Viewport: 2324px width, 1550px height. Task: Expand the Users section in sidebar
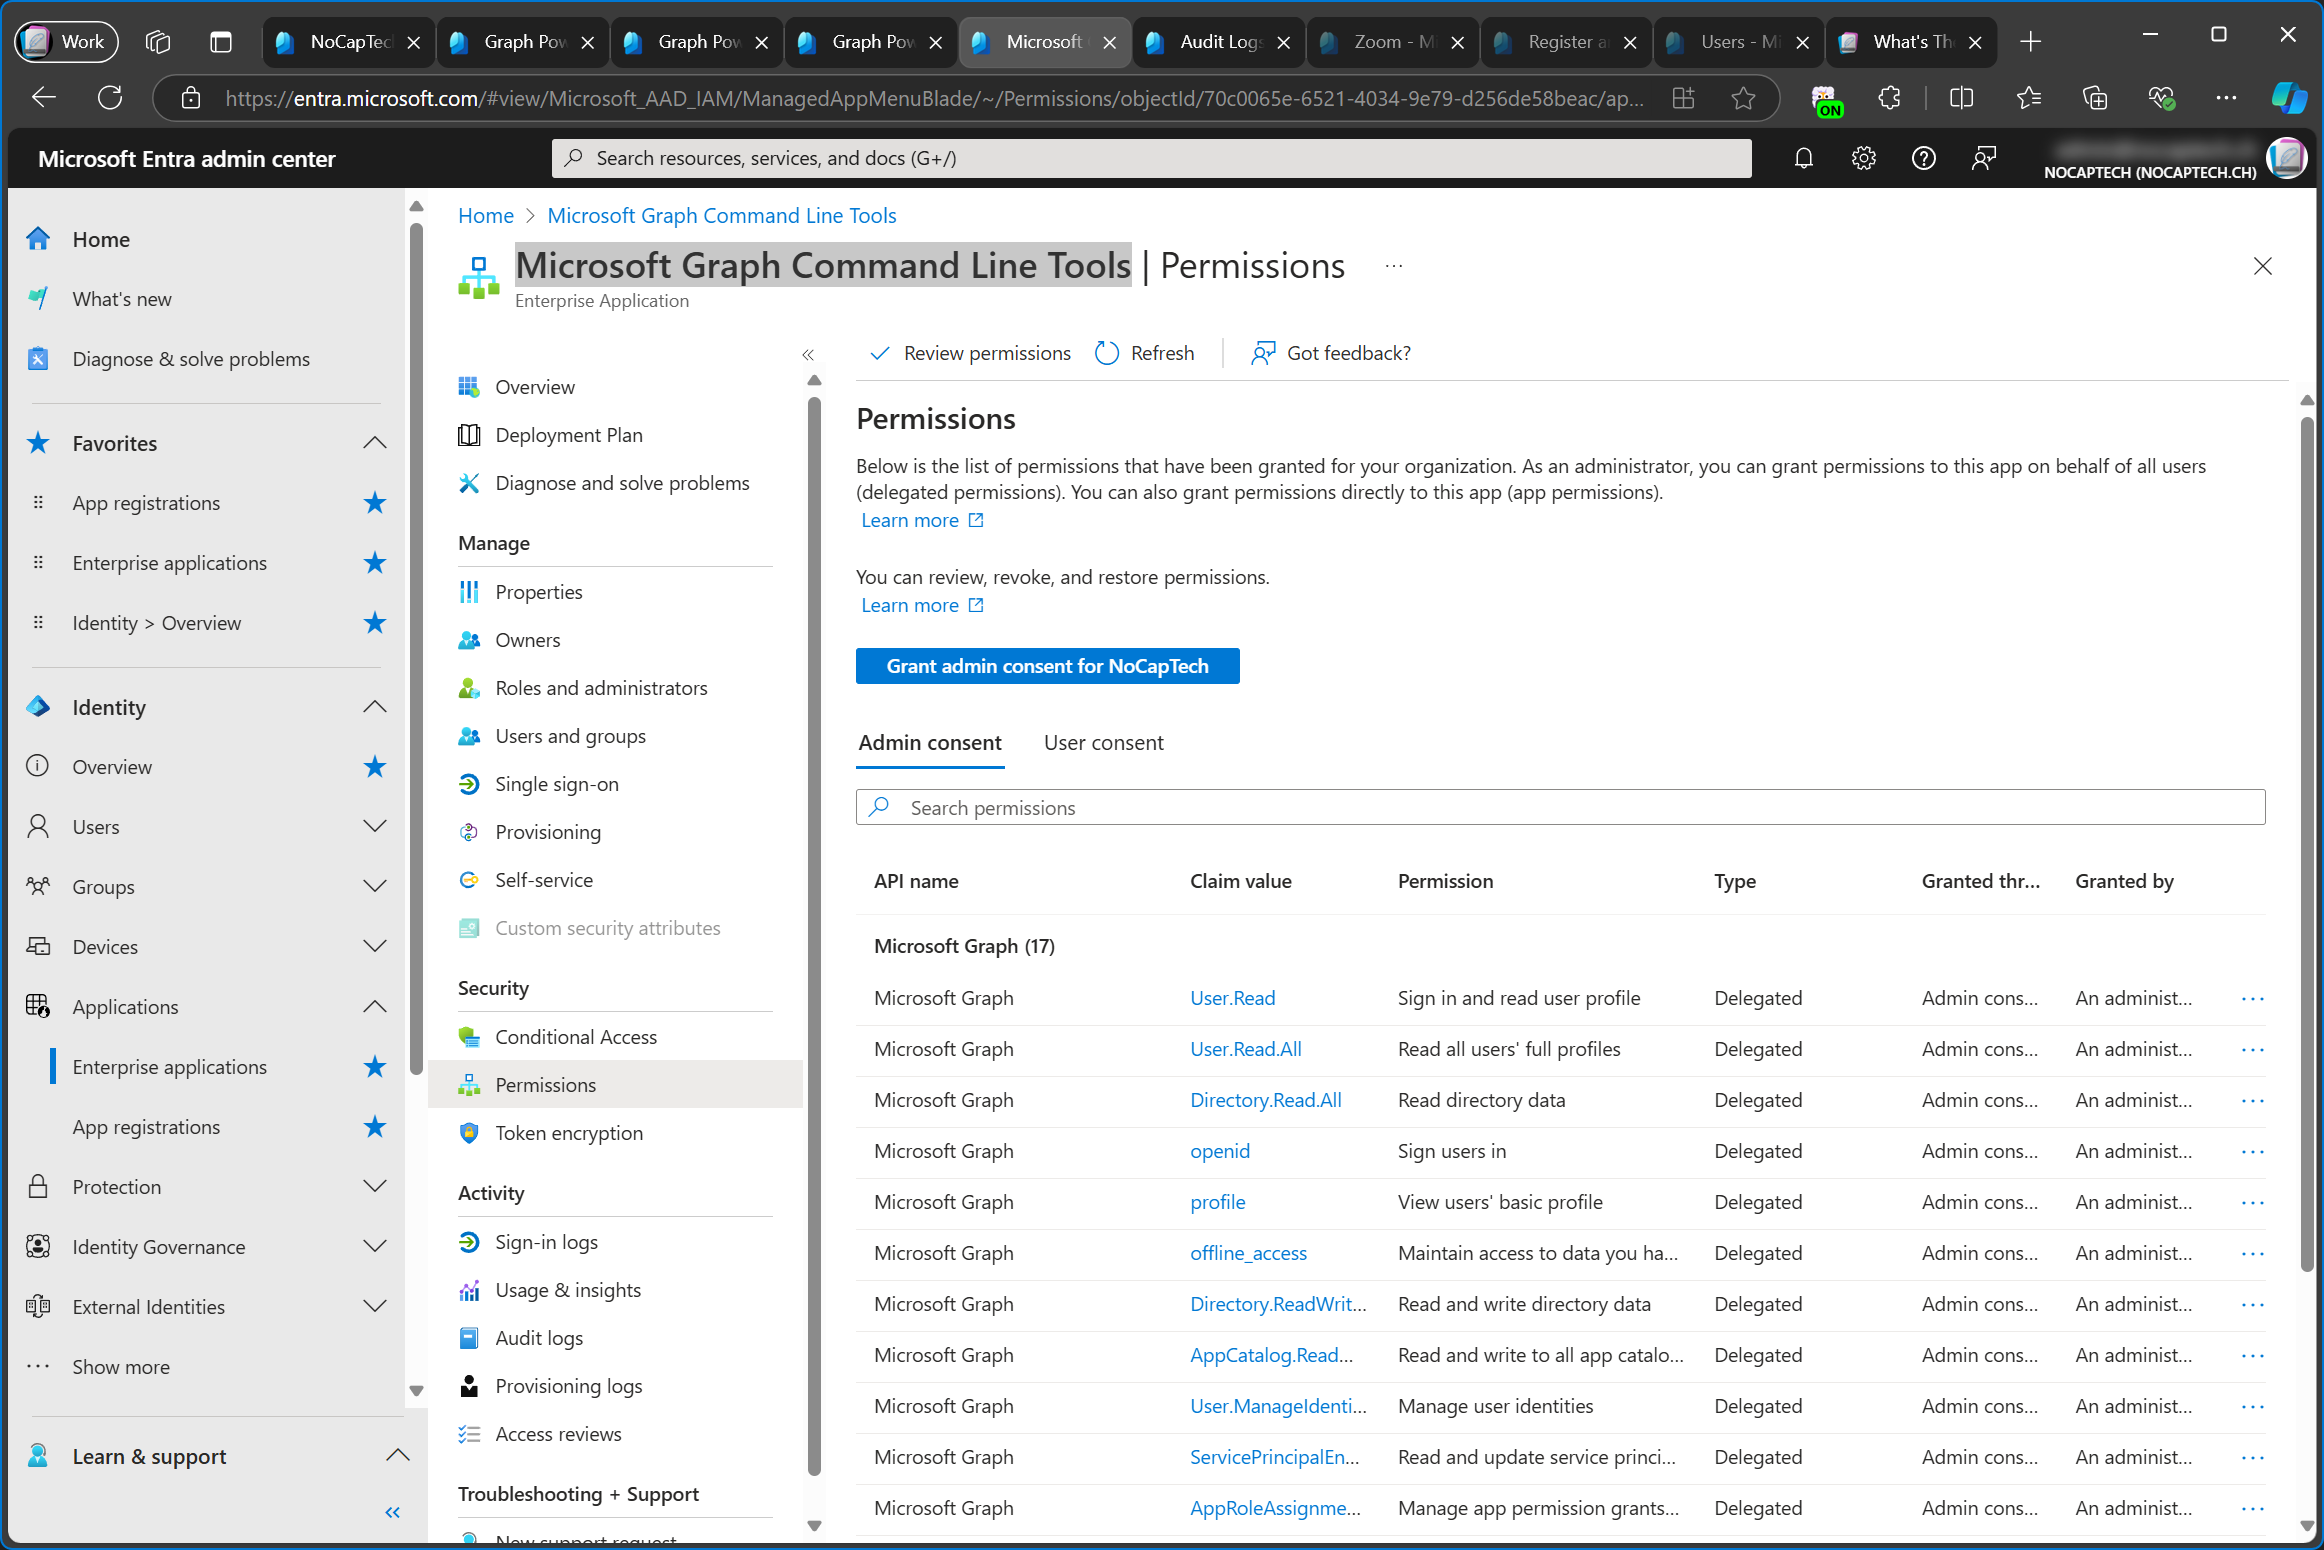pos(375,827)
